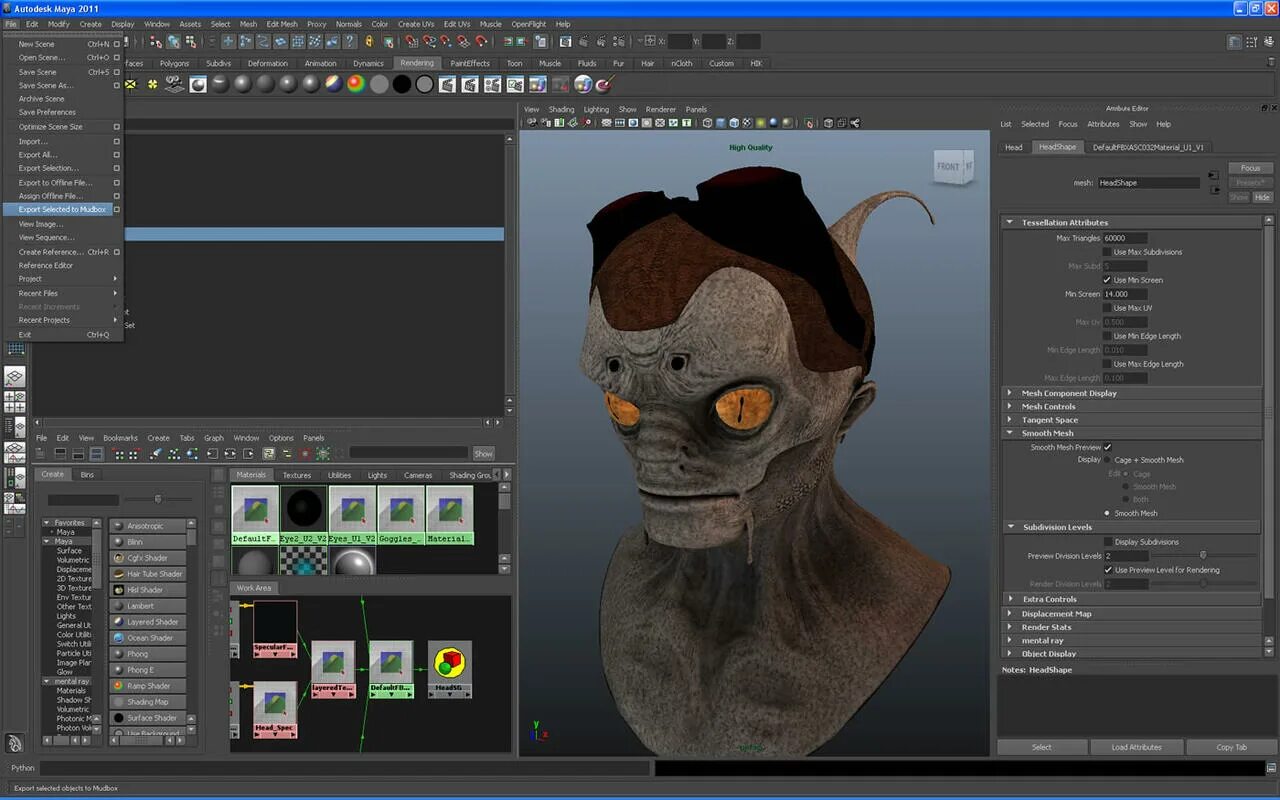The image size is (1280, 800).
Task: Click the HeadSG shading group node
Action: (x=450, y=669)
